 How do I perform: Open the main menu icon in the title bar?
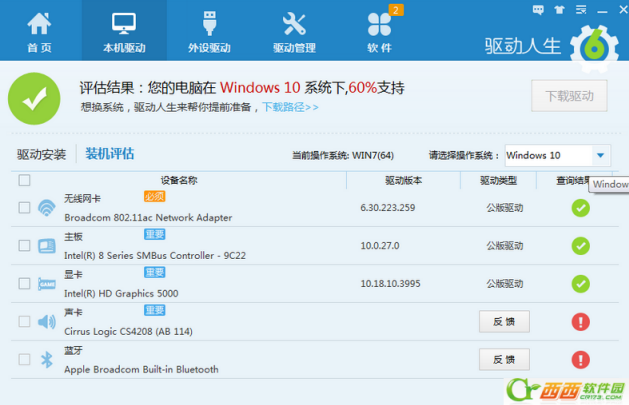pyautogui.click(x=581, y=10)
